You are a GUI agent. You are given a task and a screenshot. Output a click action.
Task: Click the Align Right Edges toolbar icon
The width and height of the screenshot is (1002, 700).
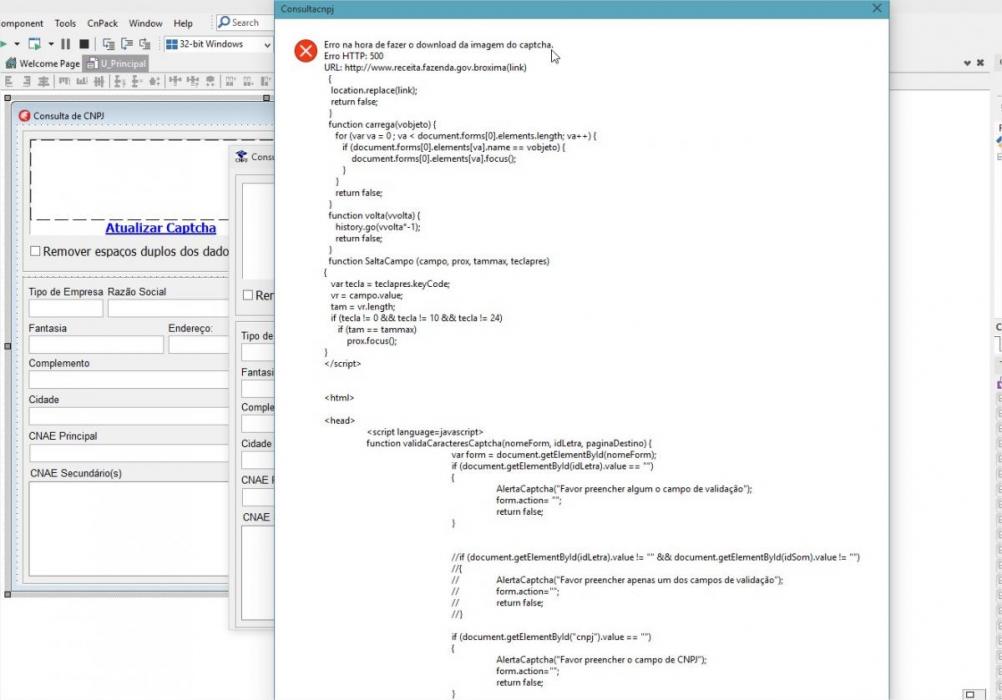coord(27,81)
